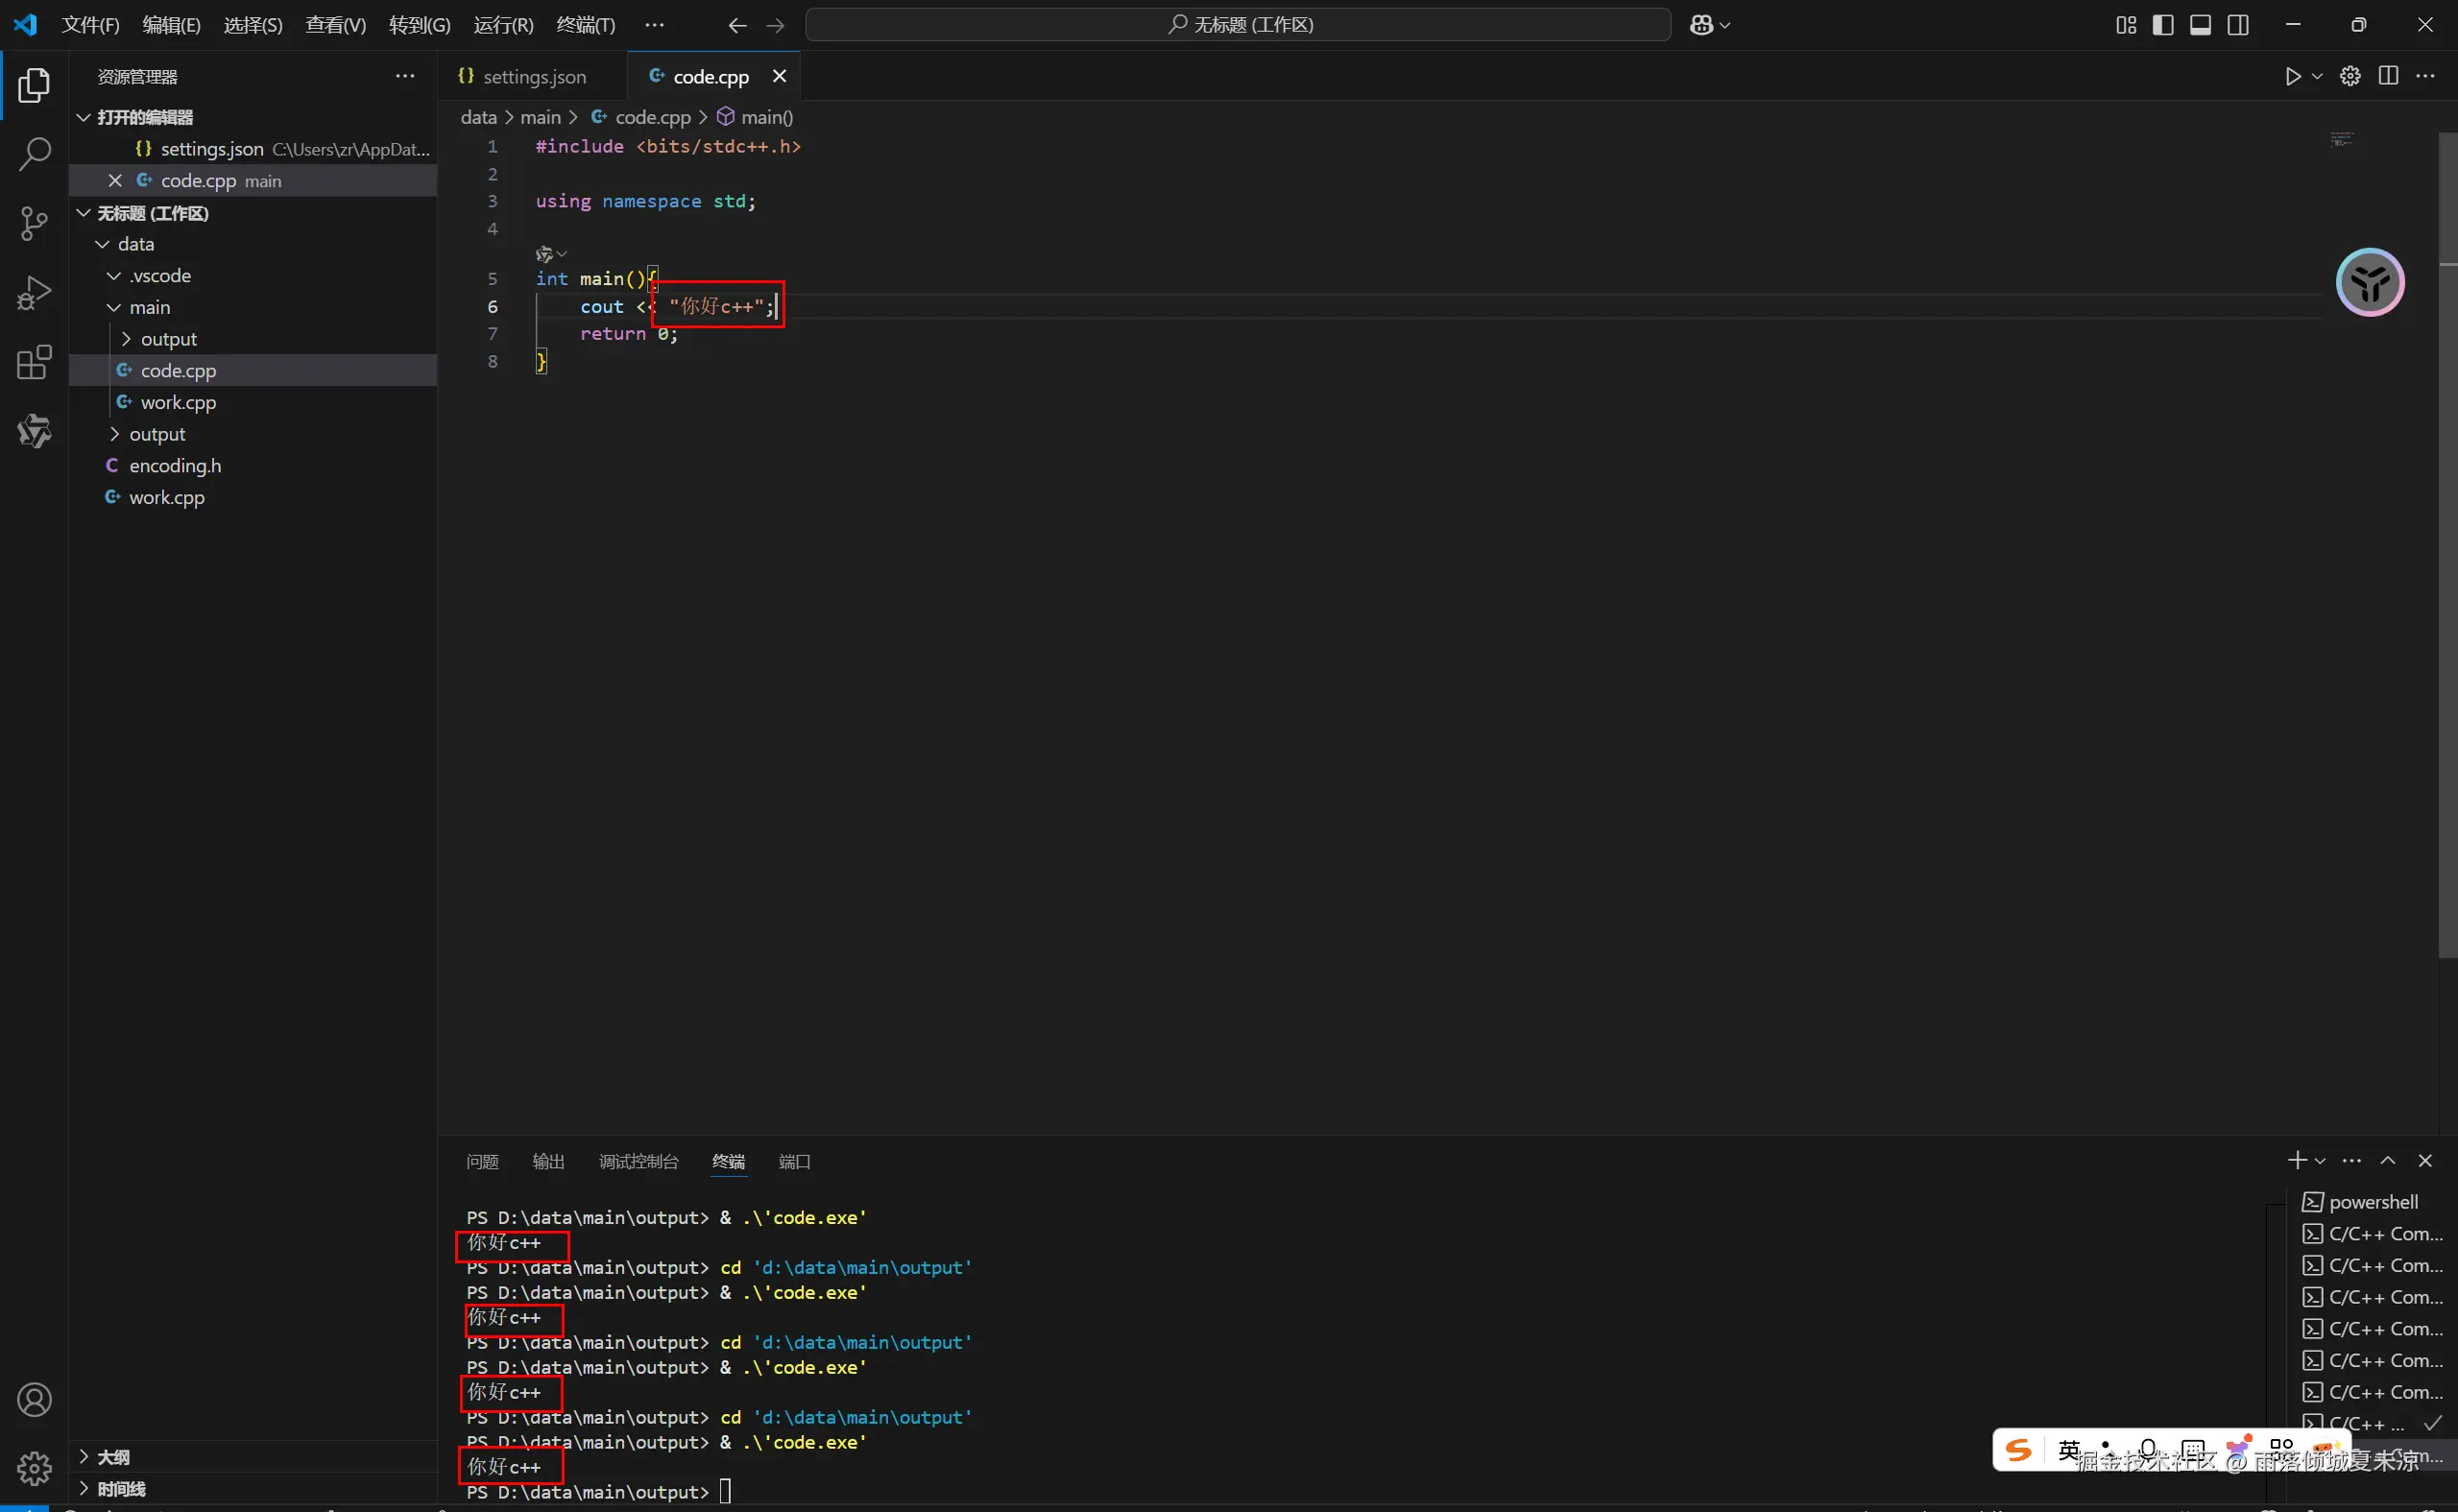
Task: Click the editor vertical scrollbar
Action: tap(2447, 540)
